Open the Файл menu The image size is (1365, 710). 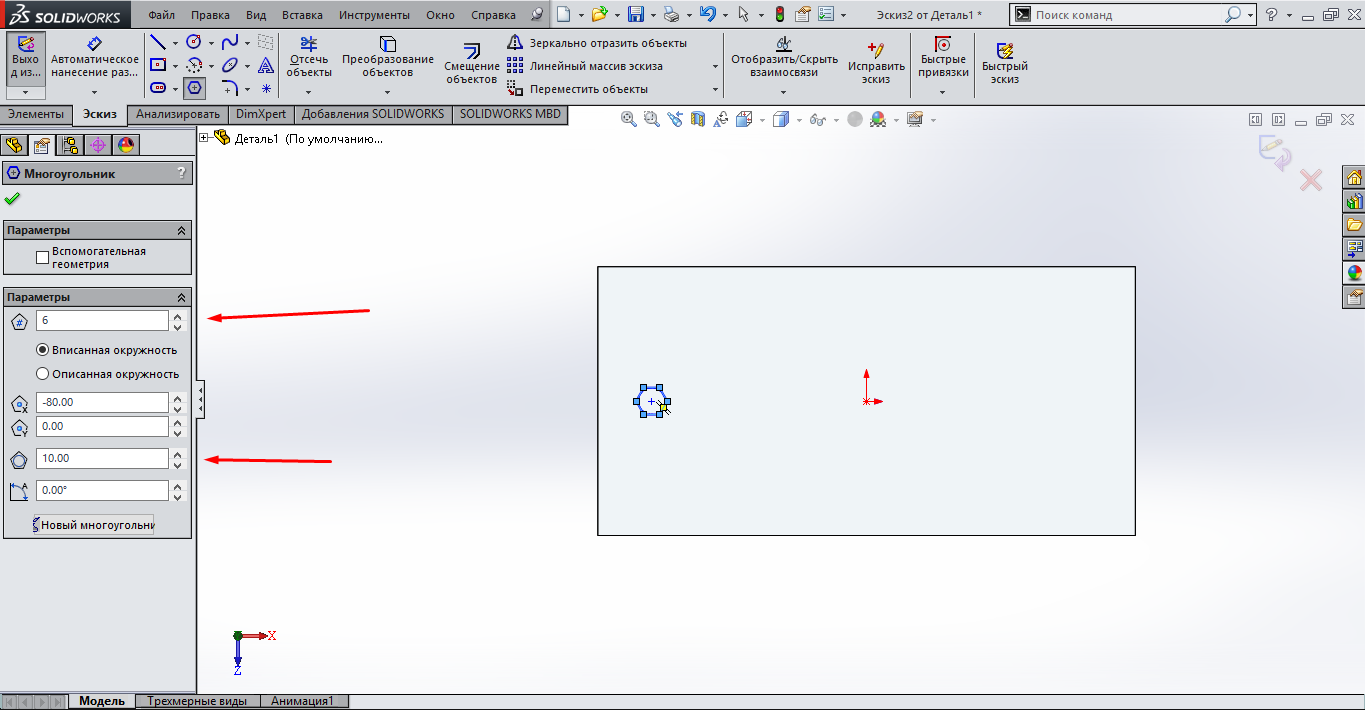(x=161, y=15)
